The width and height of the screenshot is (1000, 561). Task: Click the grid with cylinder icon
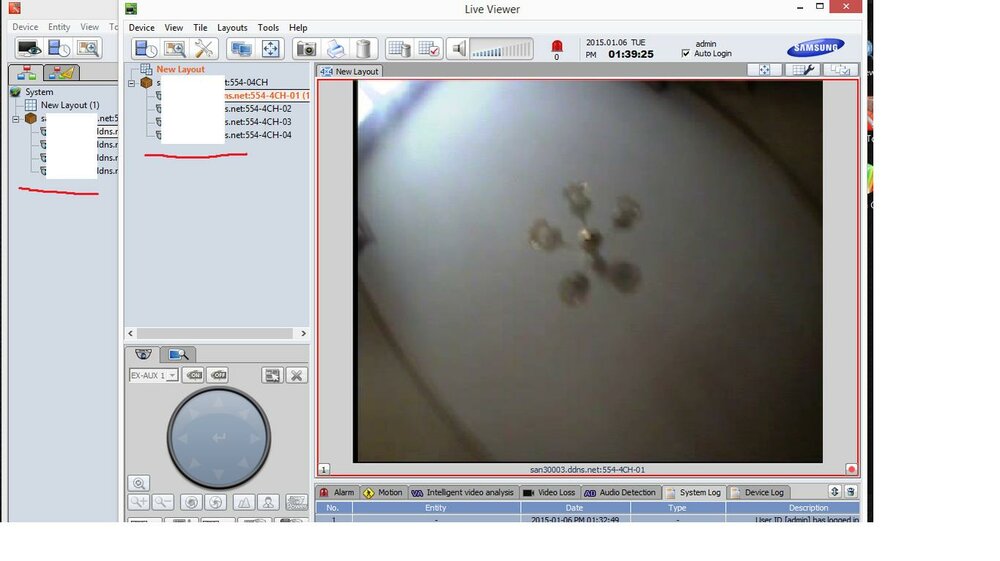399,48
